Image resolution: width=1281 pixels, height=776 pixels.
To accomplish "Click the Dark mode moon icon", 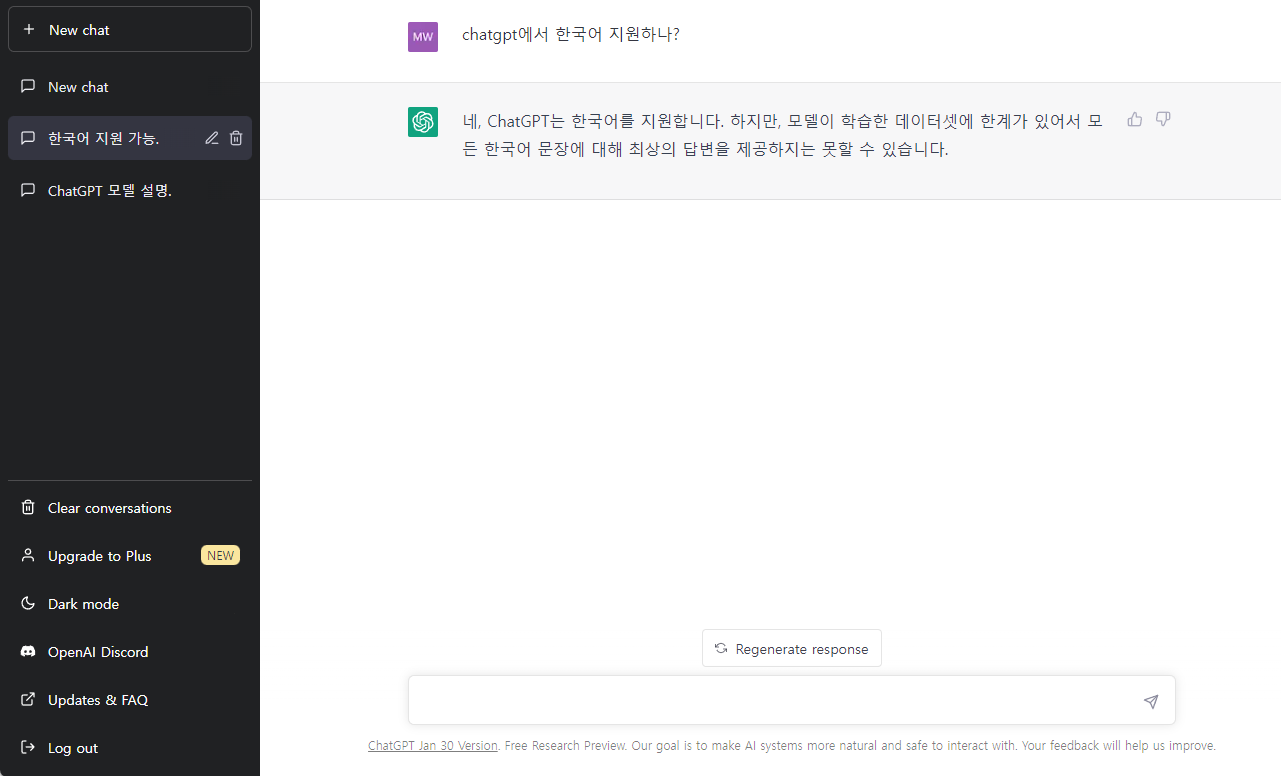I will tap(28, 604).
